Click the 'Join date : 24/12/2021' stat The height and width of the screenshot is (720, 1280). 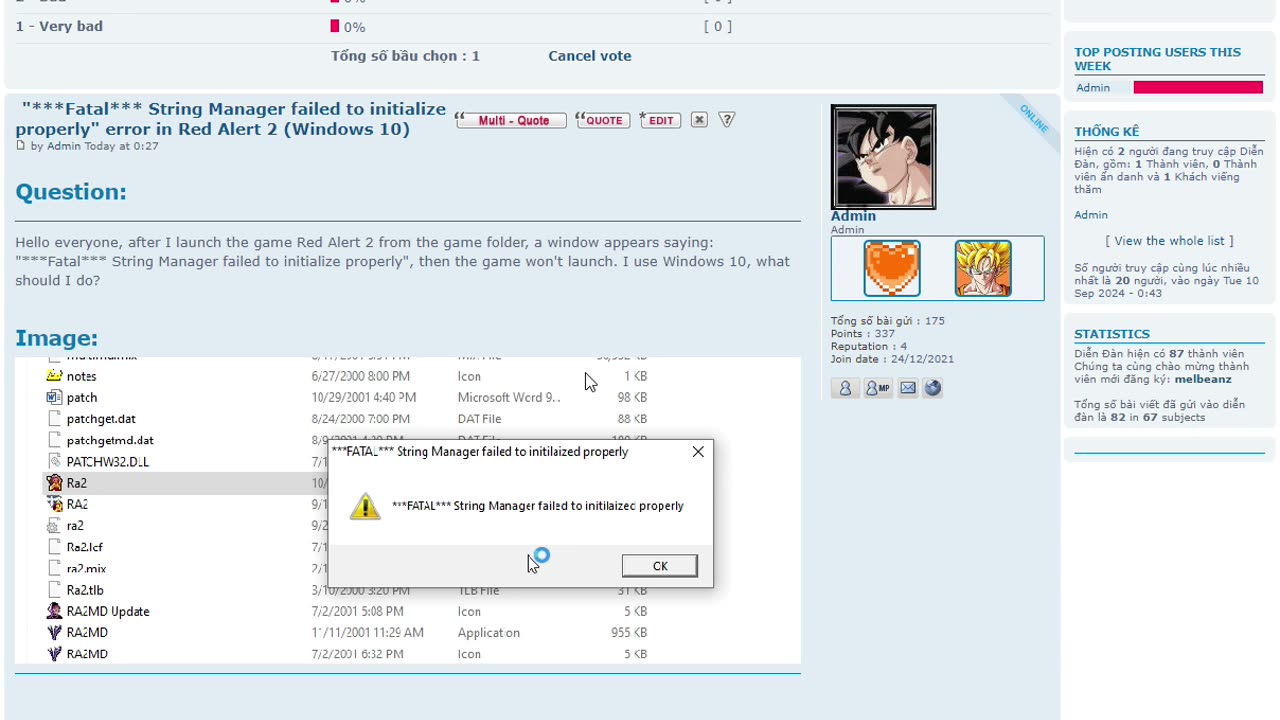pyautogui.click(x=892, y=359)
